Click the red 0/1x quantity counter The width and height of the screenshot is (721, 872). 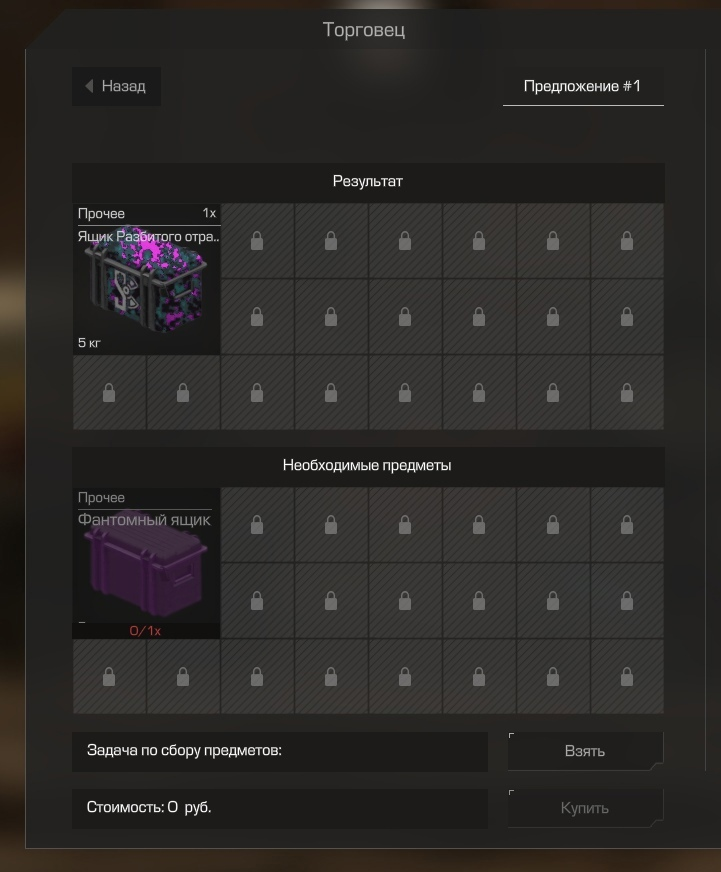point(145,631)
